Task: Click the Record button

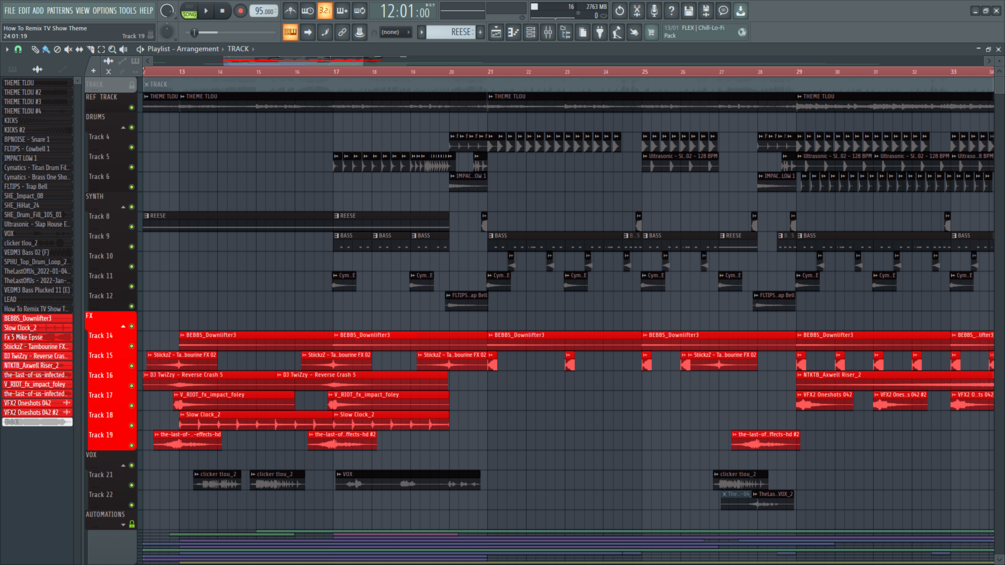Action: (240, 11)
